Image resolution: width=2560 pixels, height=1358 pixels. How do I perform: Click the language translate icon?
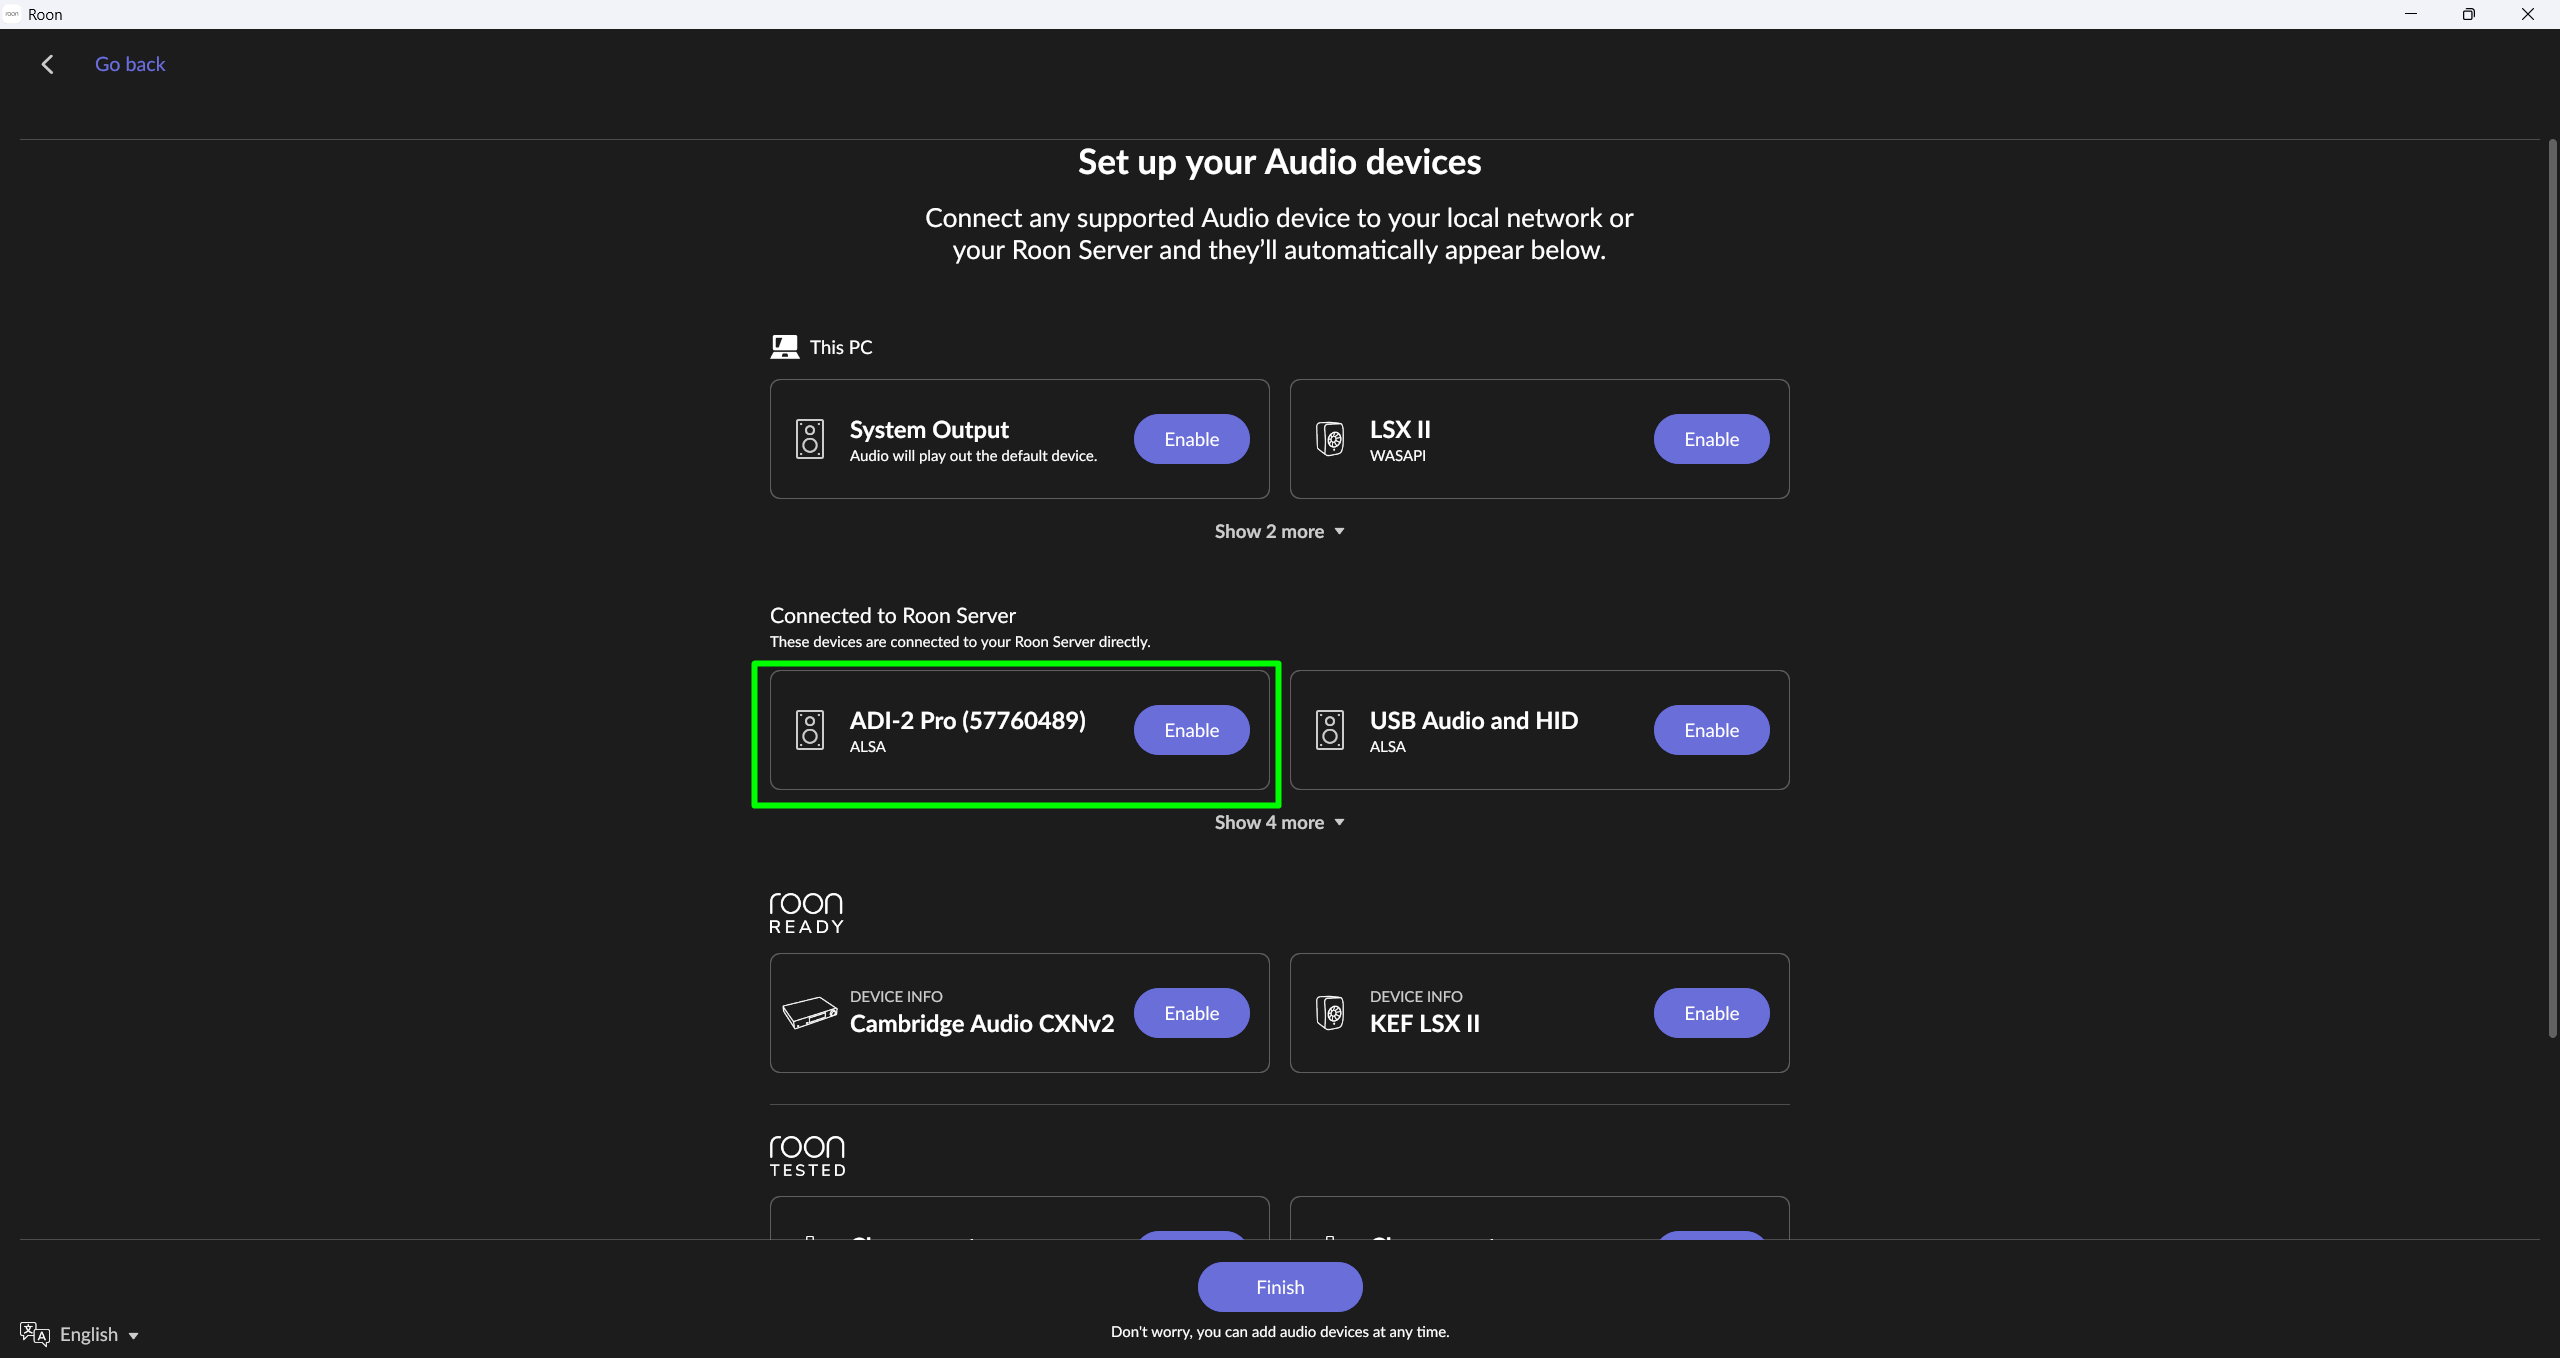point(34,1334)
